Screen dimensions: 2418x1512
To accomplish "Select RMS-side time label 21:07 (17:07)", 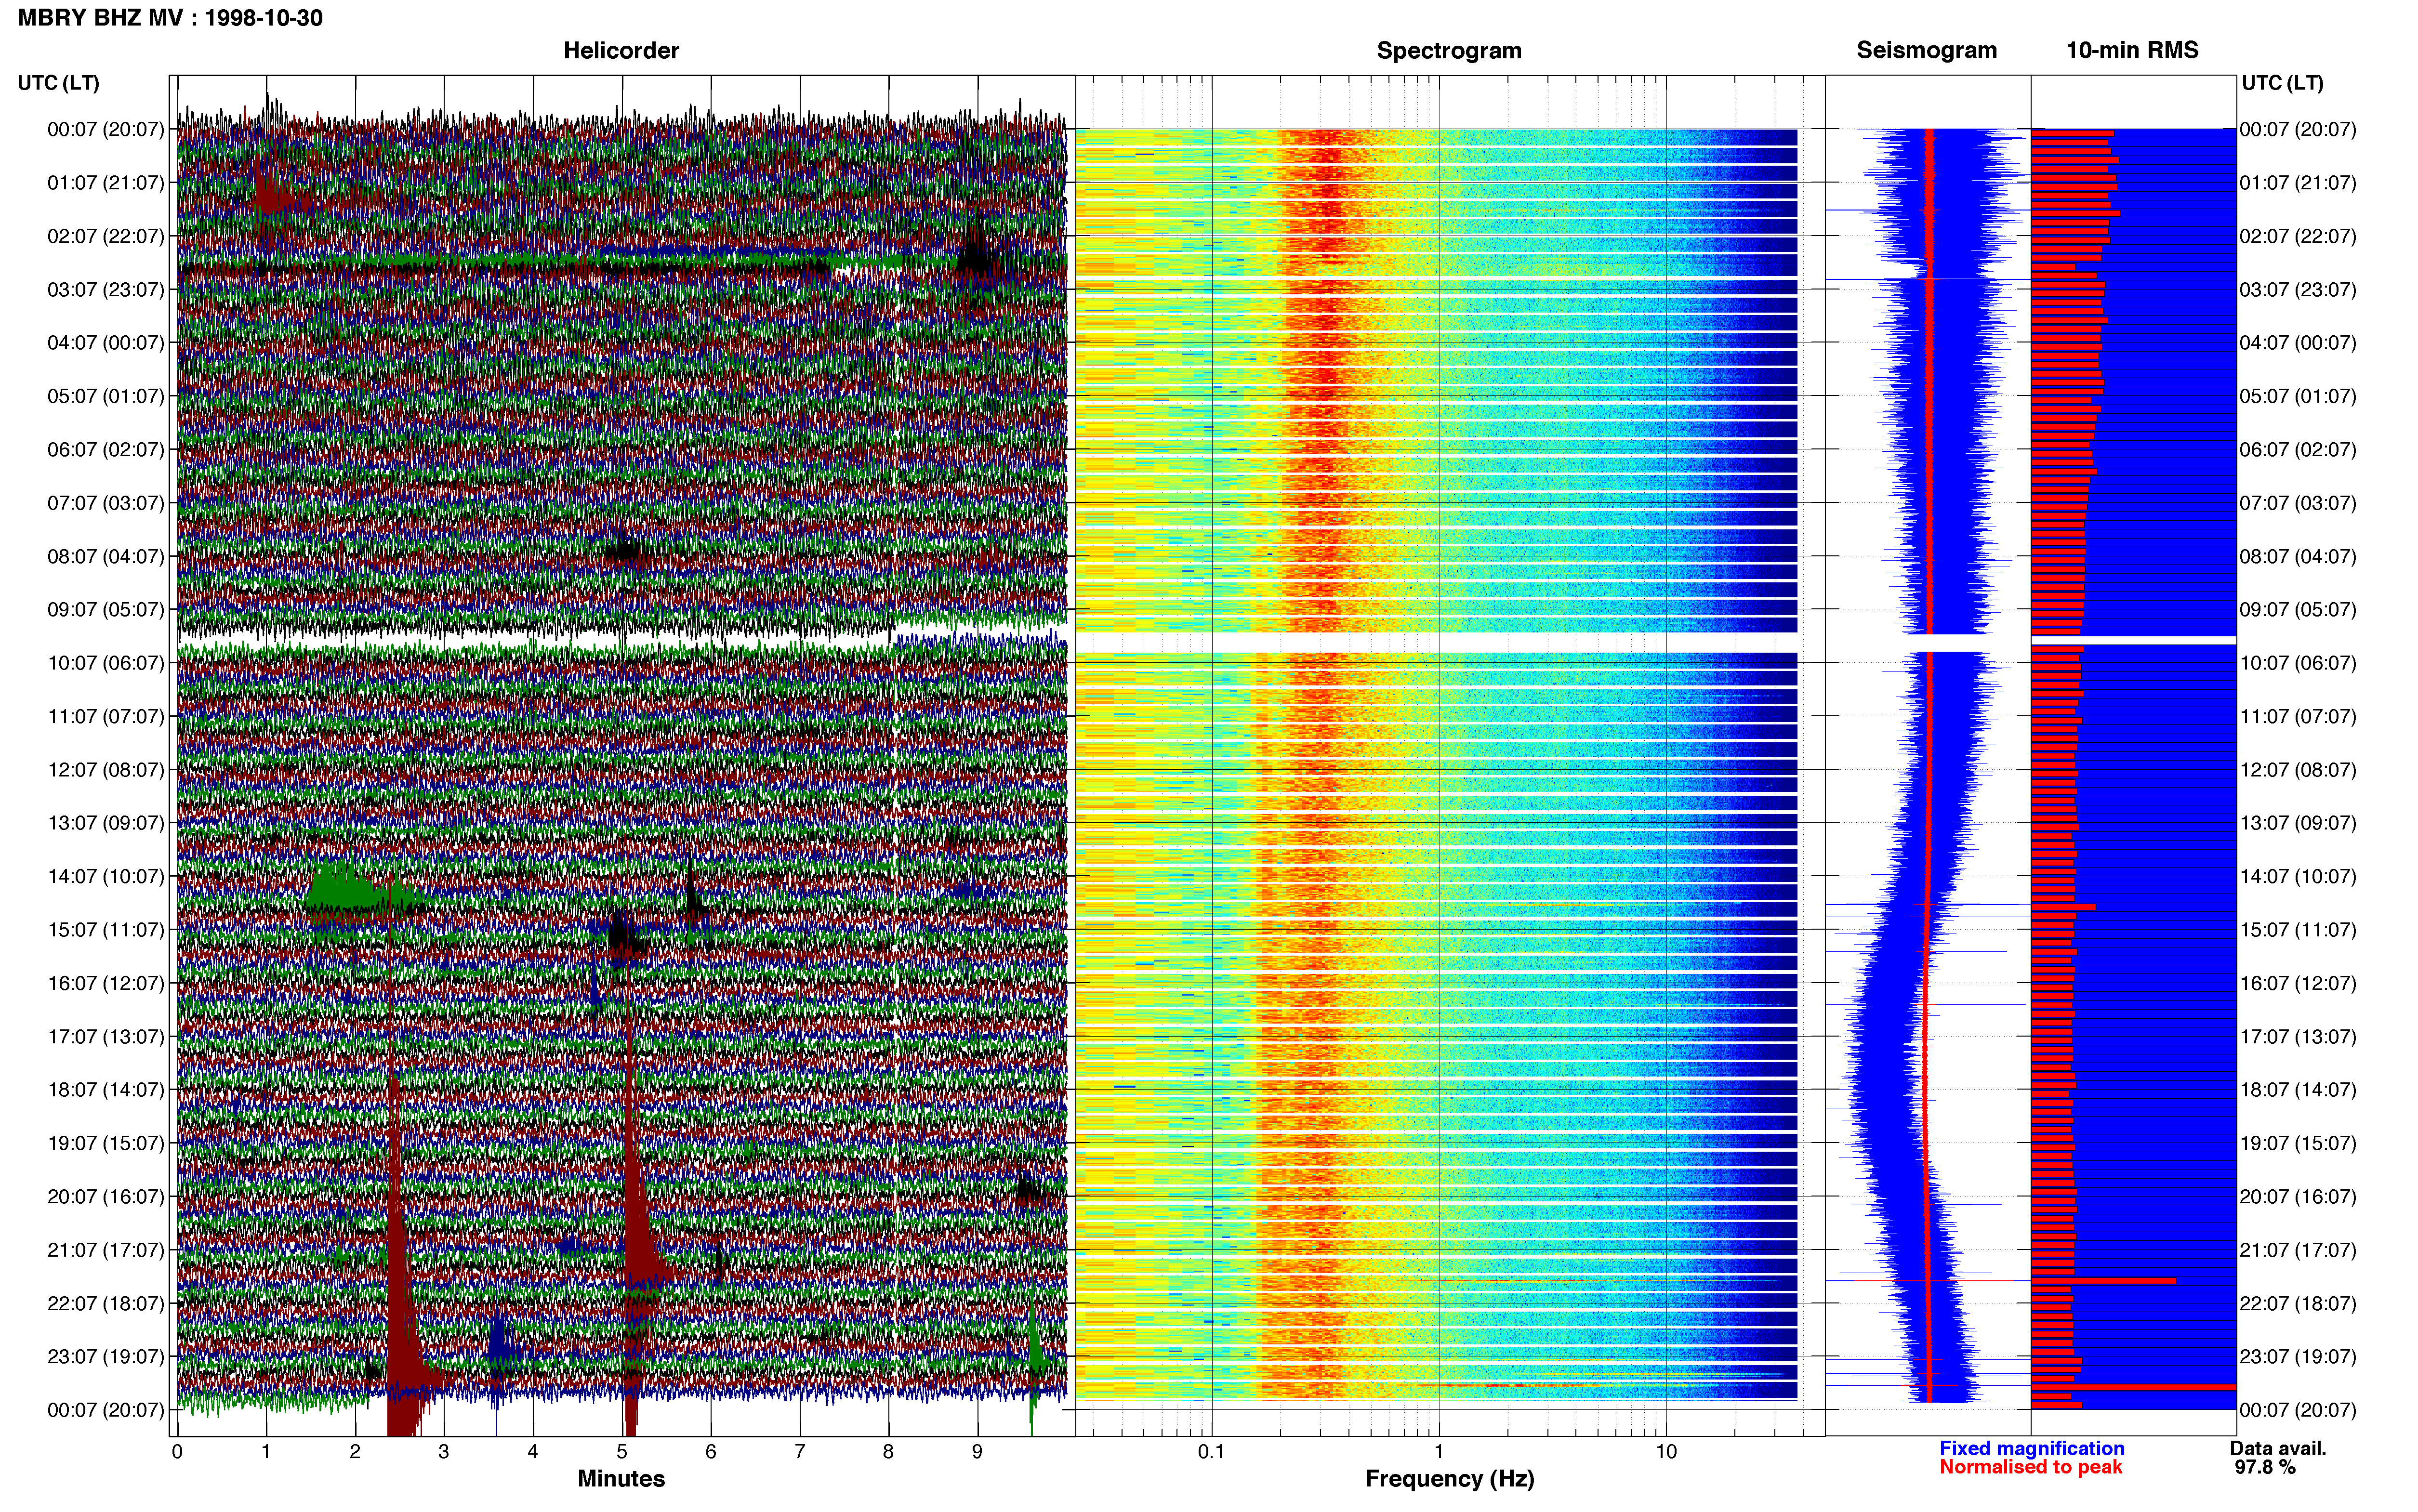I will [2298, 1250].
